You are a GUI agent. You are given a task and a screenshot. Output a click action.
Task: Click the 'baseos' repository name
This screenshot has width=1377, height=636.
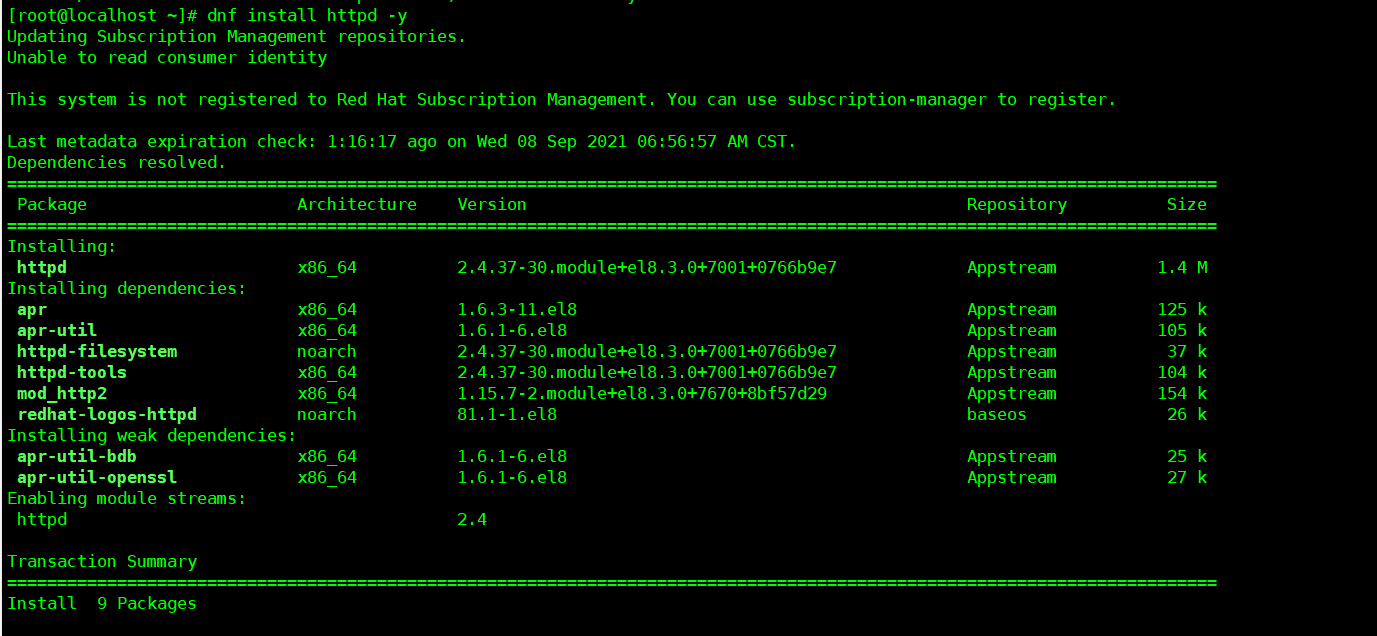997,415
